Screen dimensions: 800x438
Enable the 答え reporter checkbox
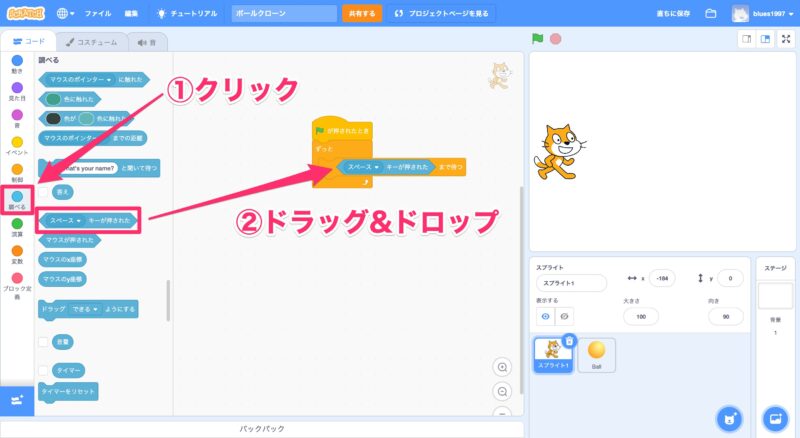click(43, 188)
